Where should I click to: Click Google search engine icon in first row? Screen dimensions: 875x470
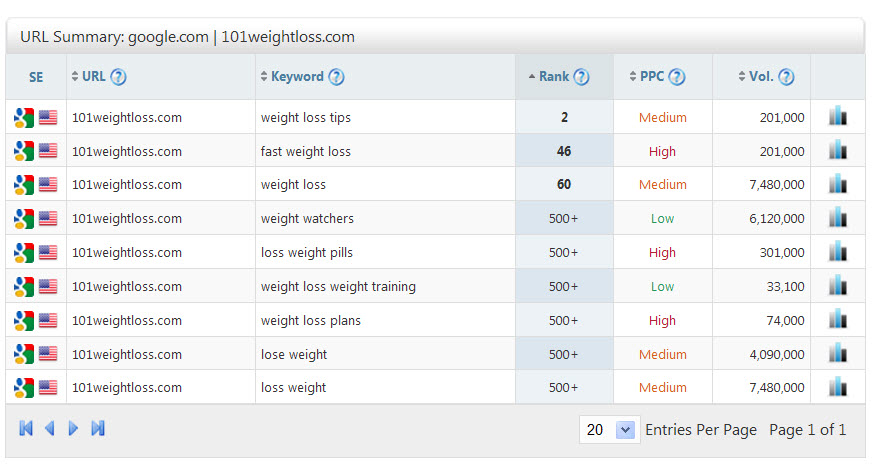[x=24, y=117]
